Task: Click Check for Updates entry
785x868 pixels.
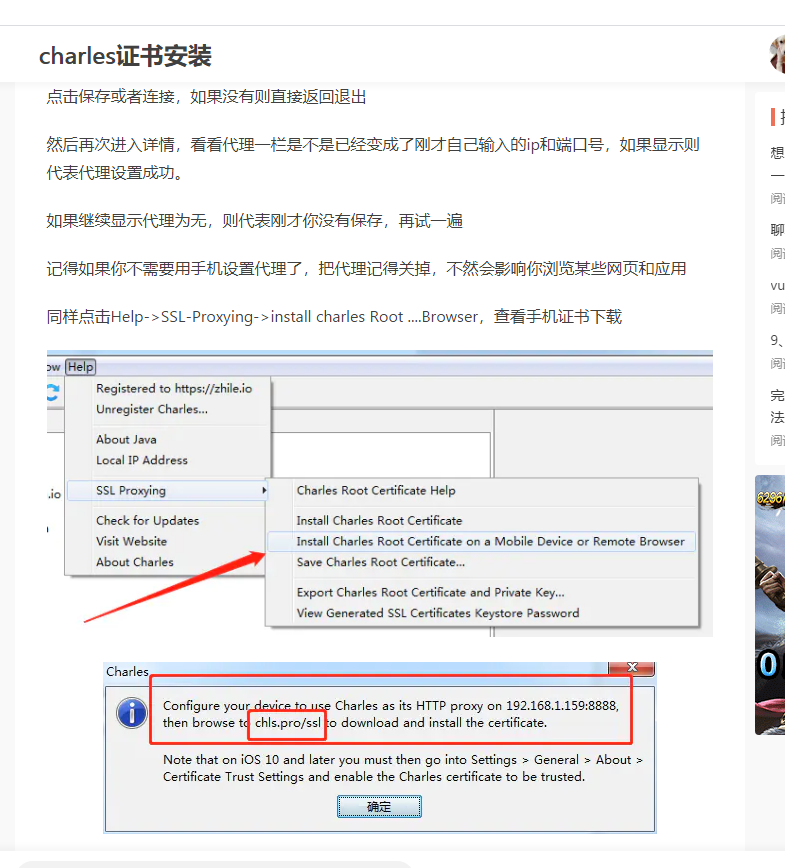Action: click(147, 521)
